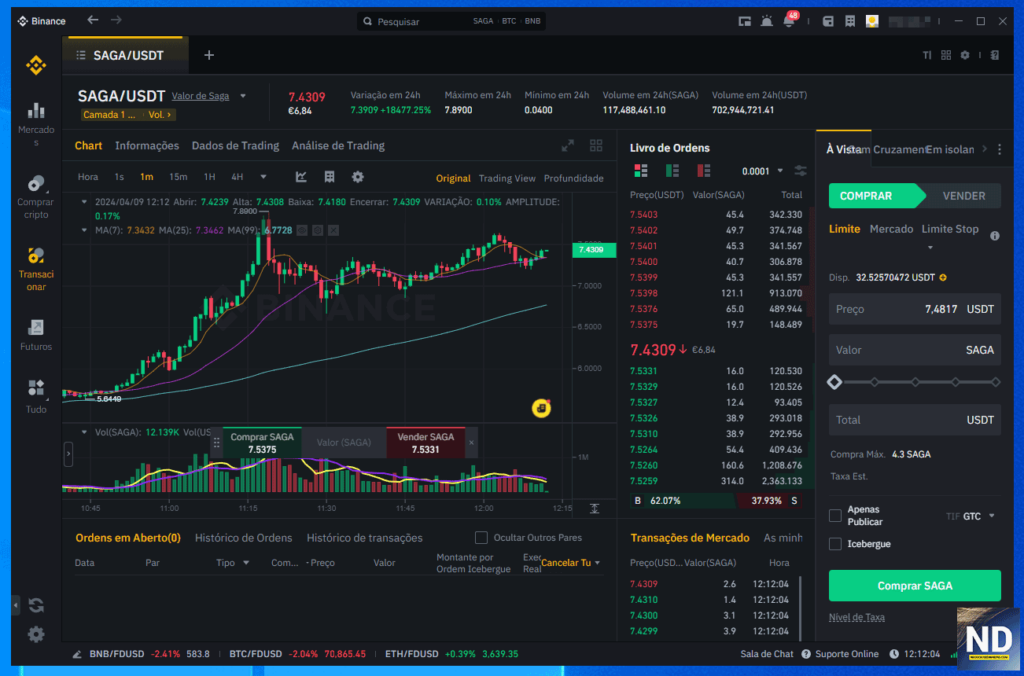Image resolution: width=1024 pixels, height=676 pixels.
Task: Switch to Histórico de transações tab
Action: click(x=364, y=538)
